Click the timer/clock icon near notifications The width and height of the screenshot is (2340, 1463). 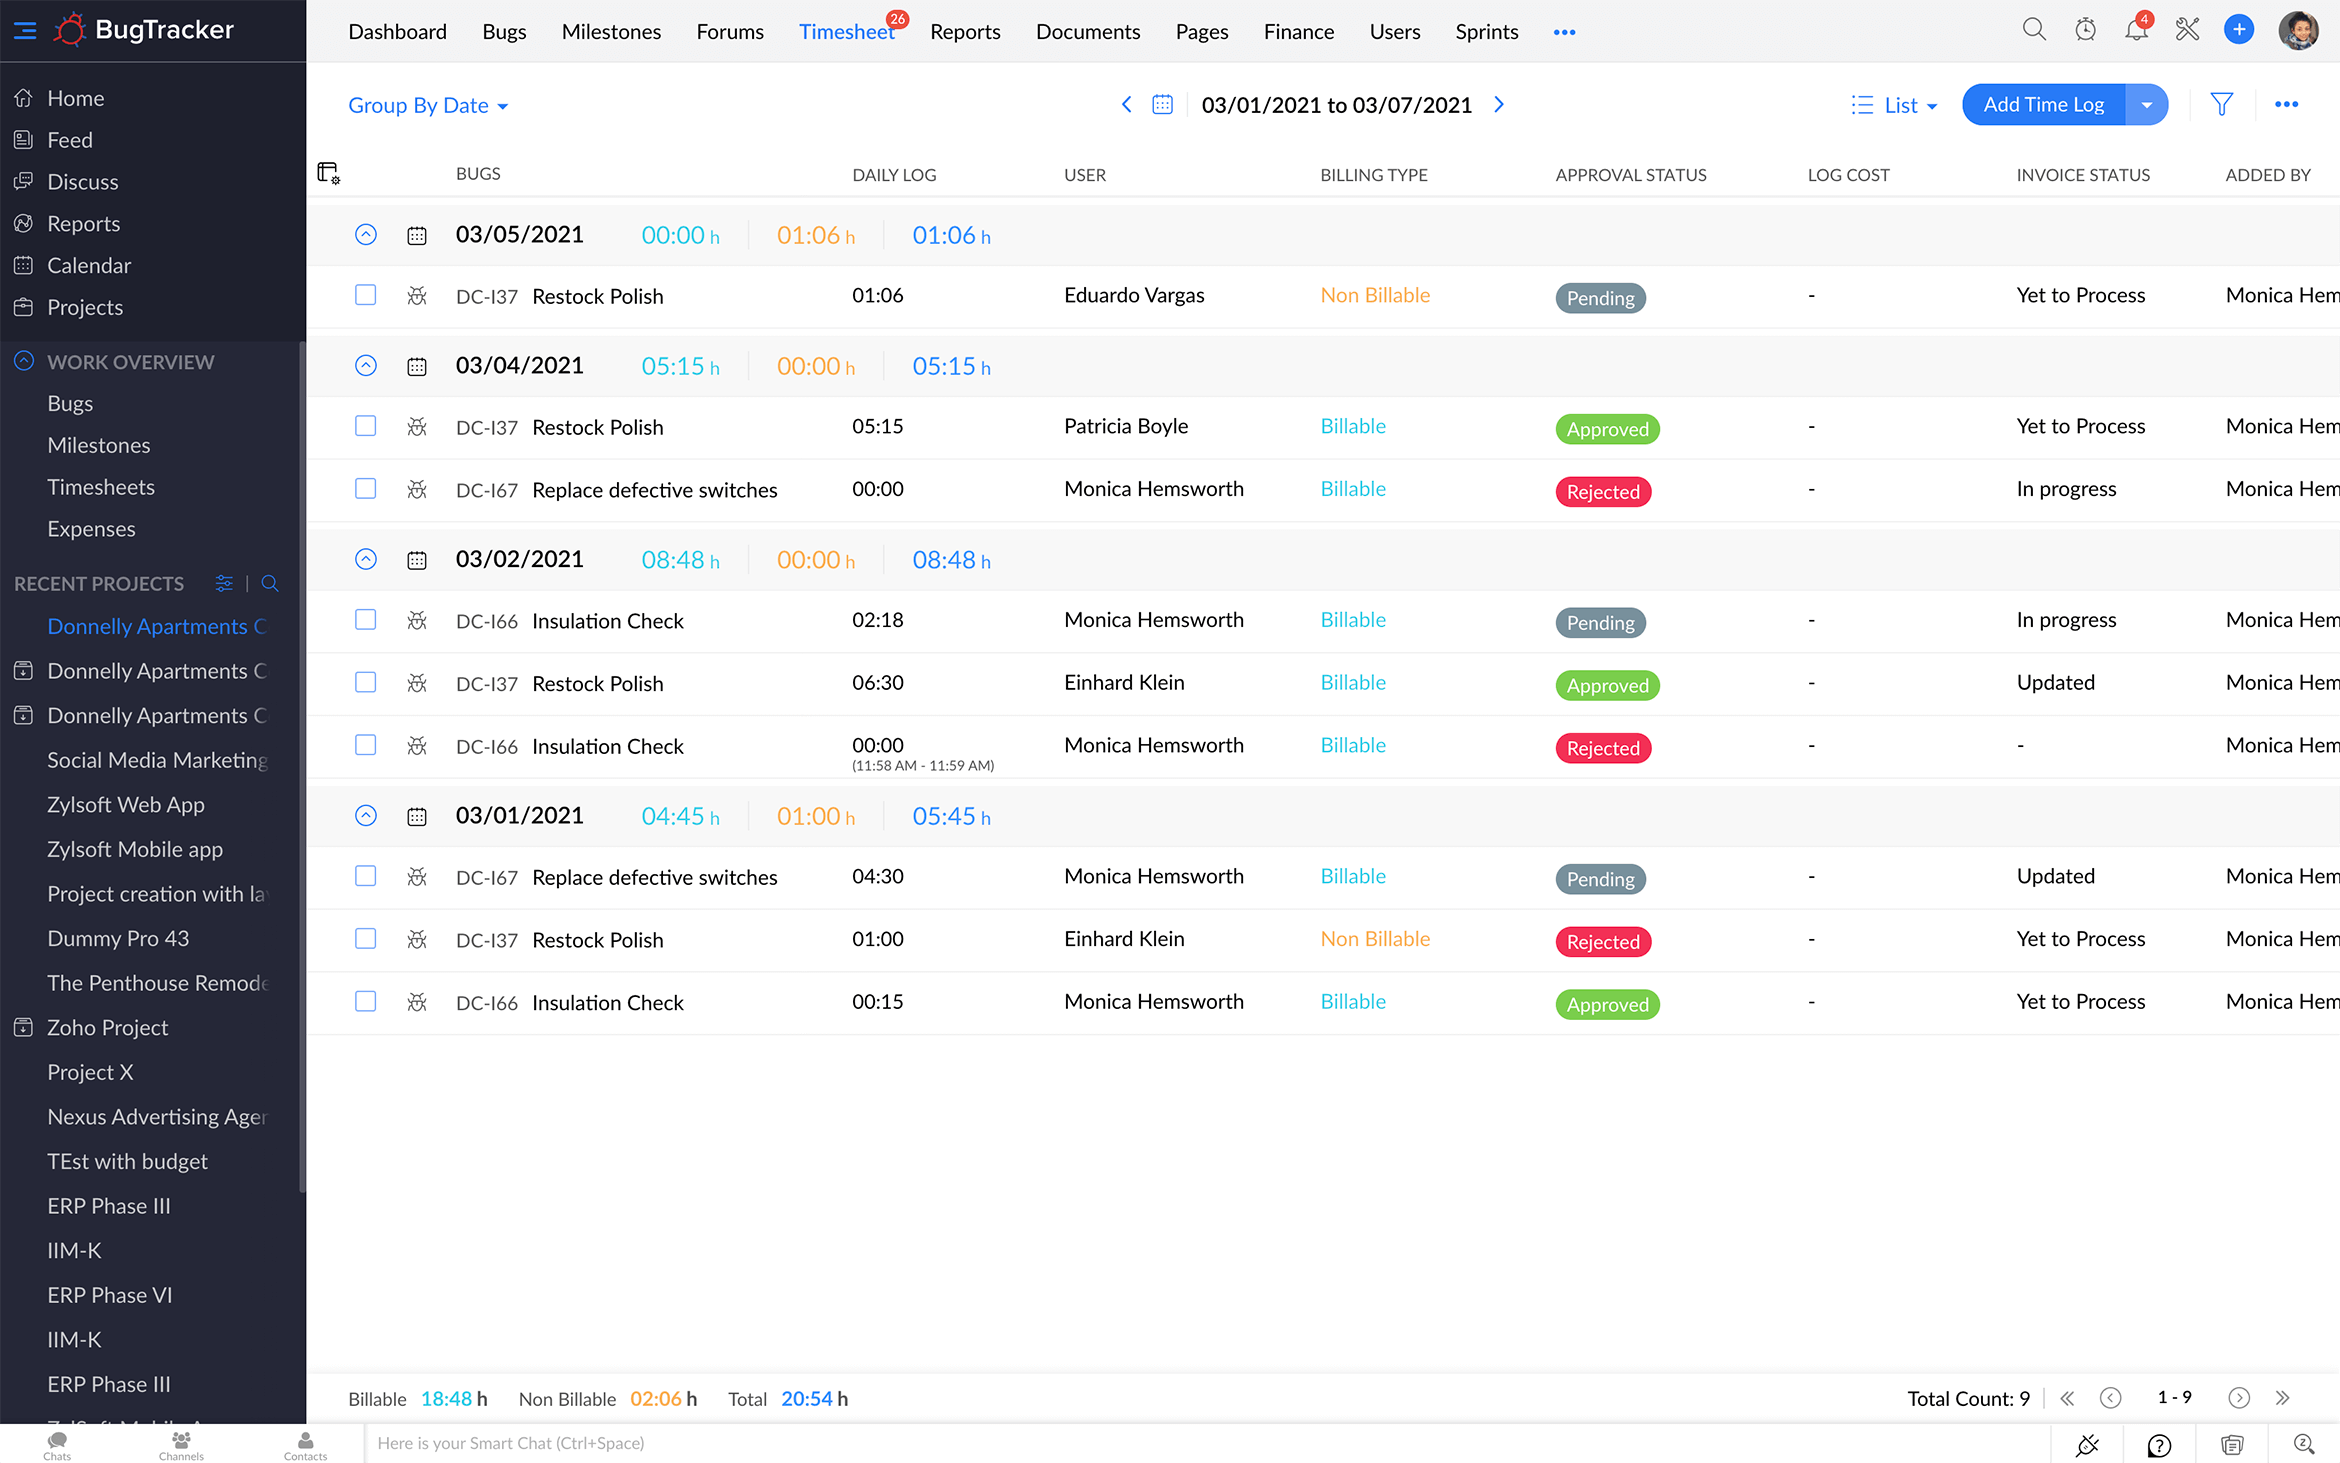tap(2085, 30)
